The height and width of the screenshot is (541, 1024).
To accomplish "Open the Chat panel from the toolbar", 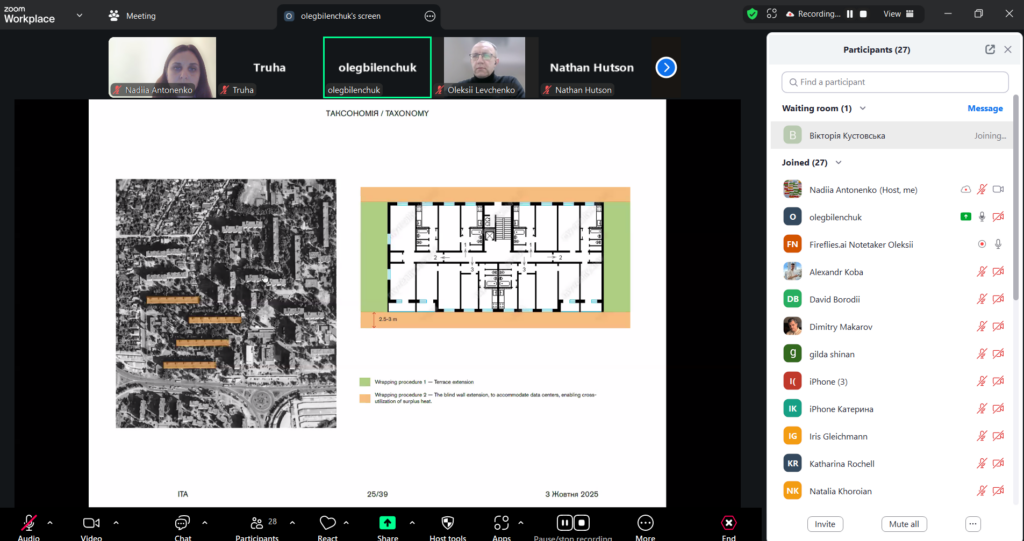I will 182,523.
